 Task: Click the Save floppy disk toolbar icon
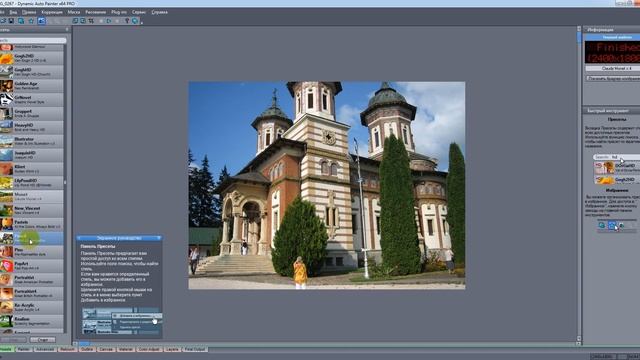point(11,21)
